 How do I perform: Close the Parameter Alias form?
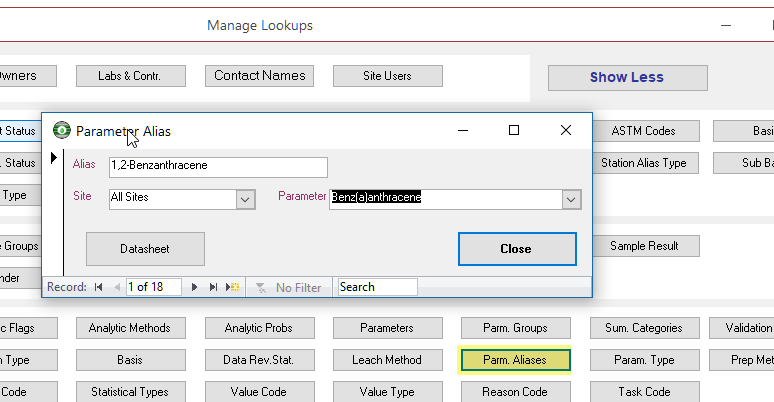pyautogui.click(x=517, y=249)
